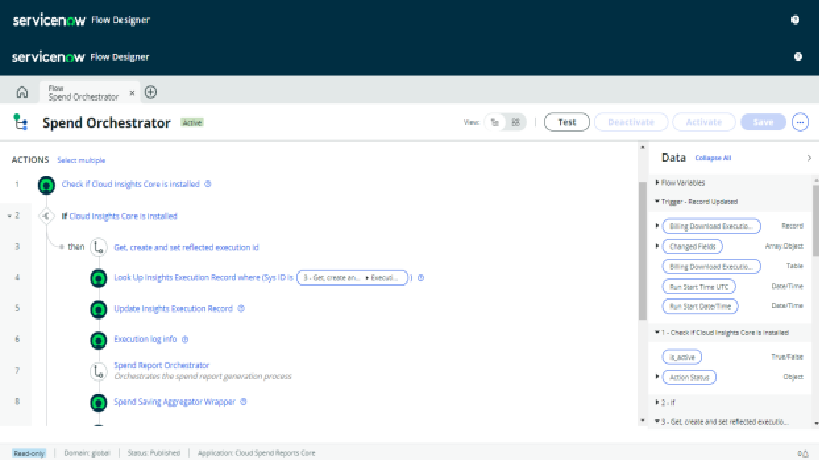Open the more options ellipsis menu

[x=800, y=122]
